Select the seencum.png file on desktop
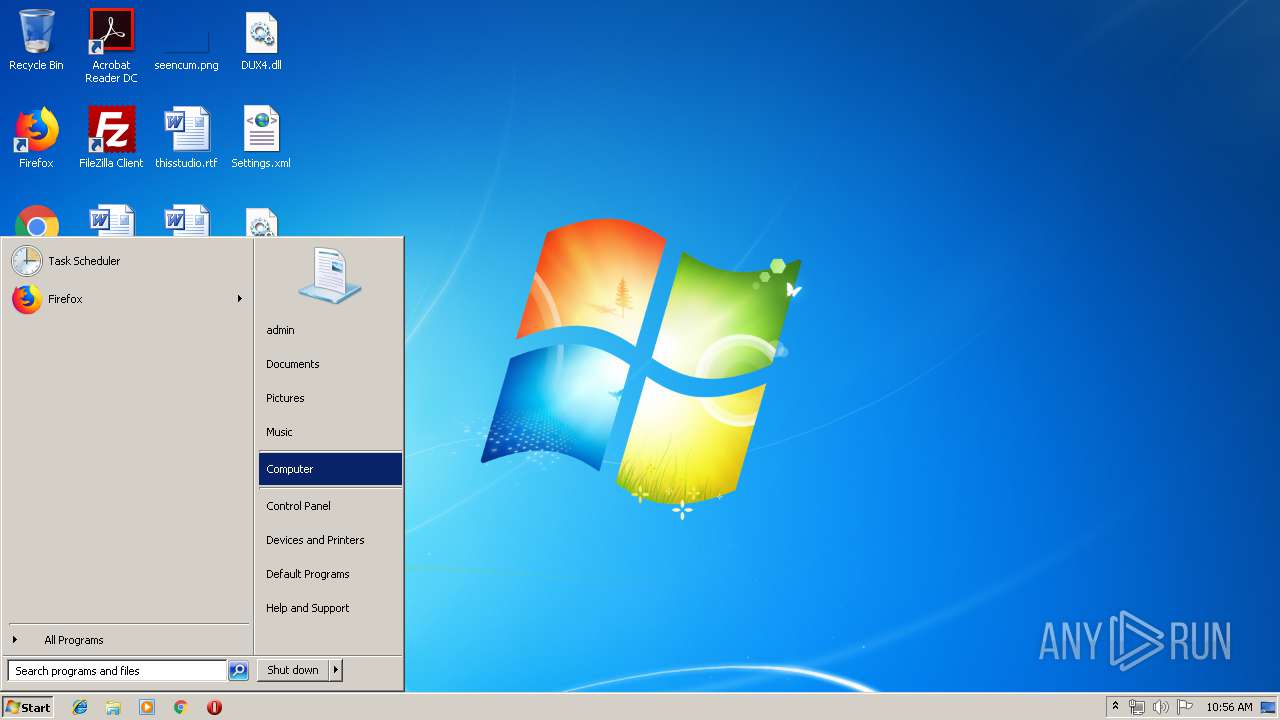The image size is (1280, 720). tap(186, 40)
